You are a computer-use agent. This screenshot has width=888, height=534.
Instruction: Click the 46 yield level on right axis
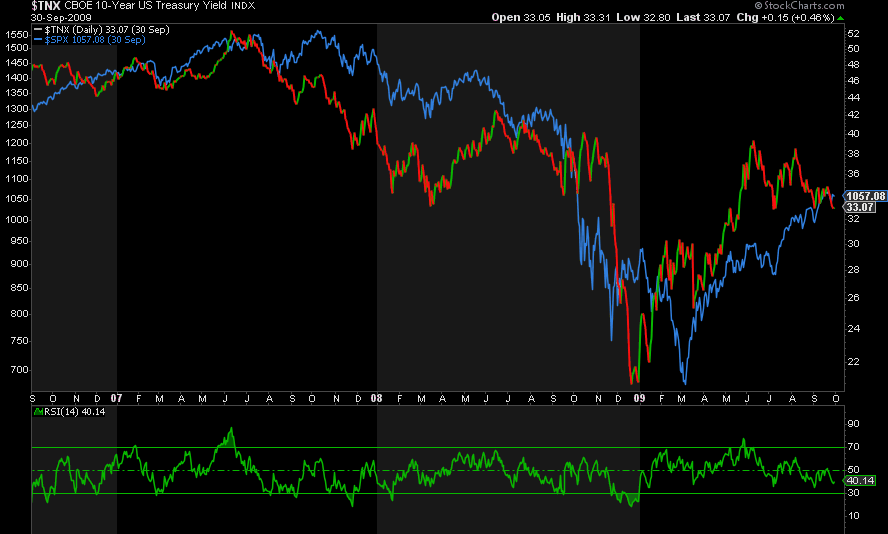coord(853,80)
